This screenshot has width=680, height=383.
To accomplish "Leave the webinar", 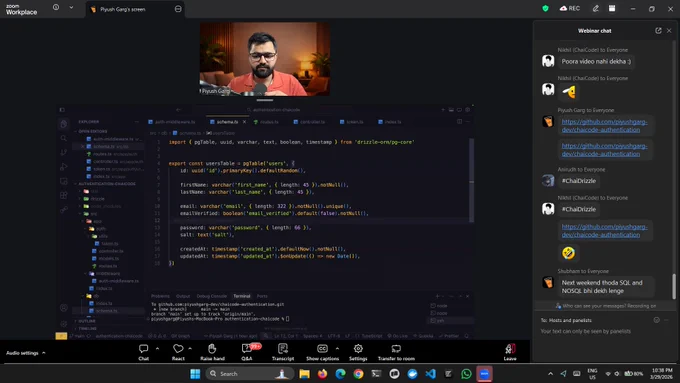I will (510, 352).
